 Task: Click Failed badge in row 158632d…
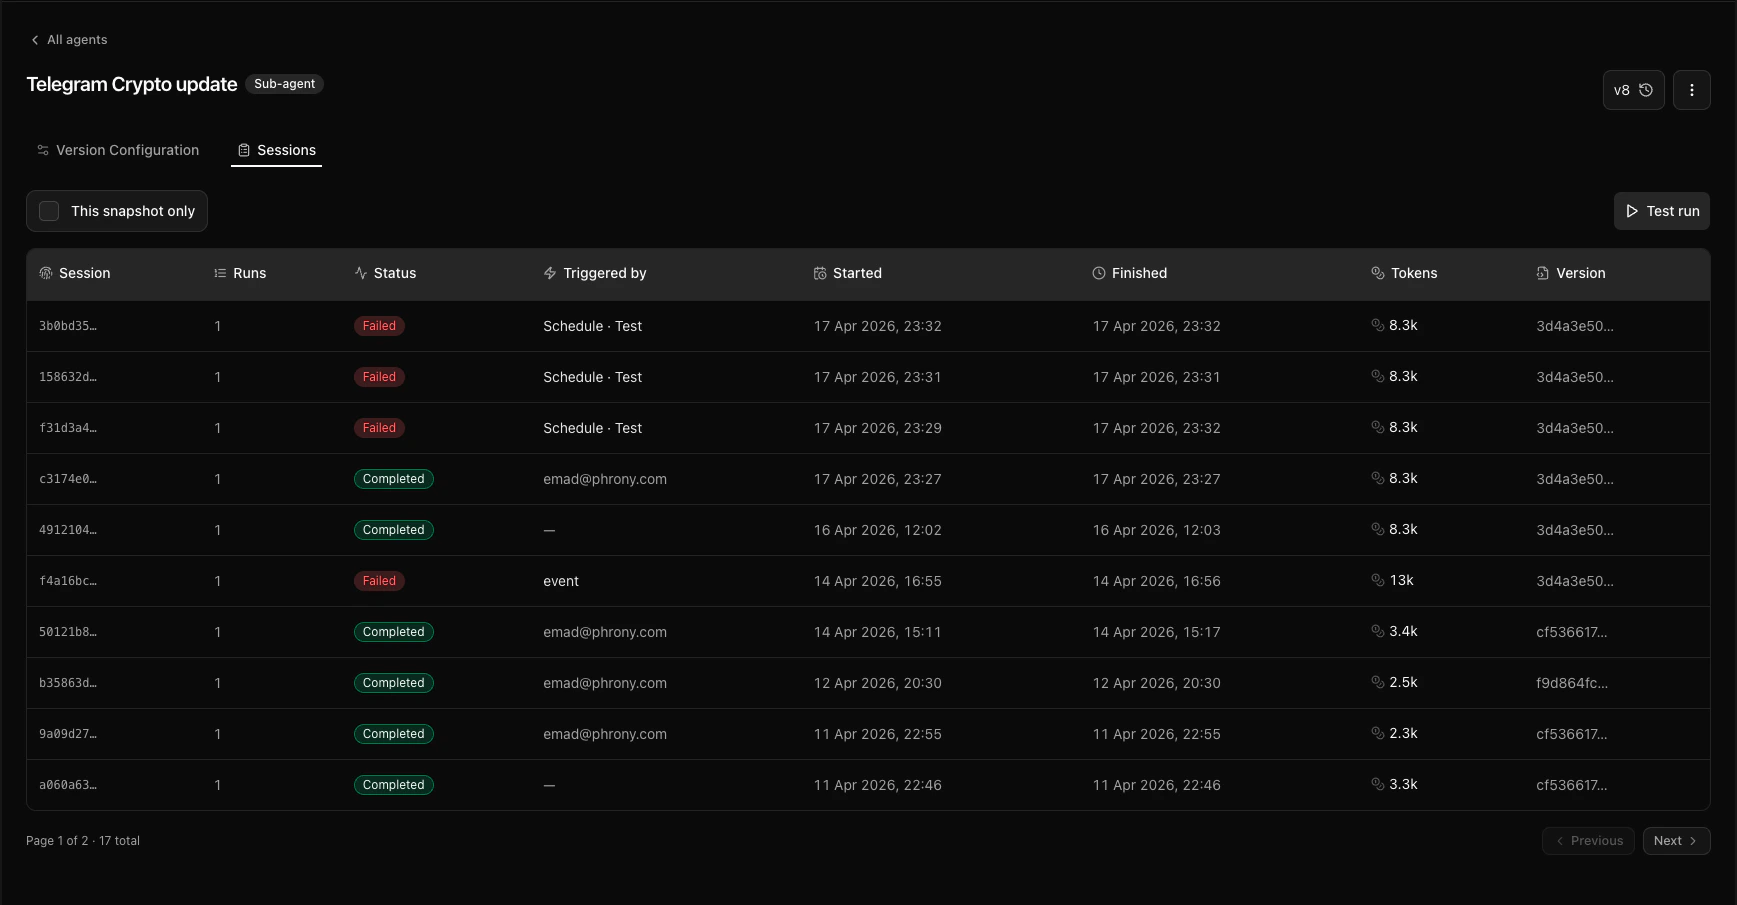[379, 377]
